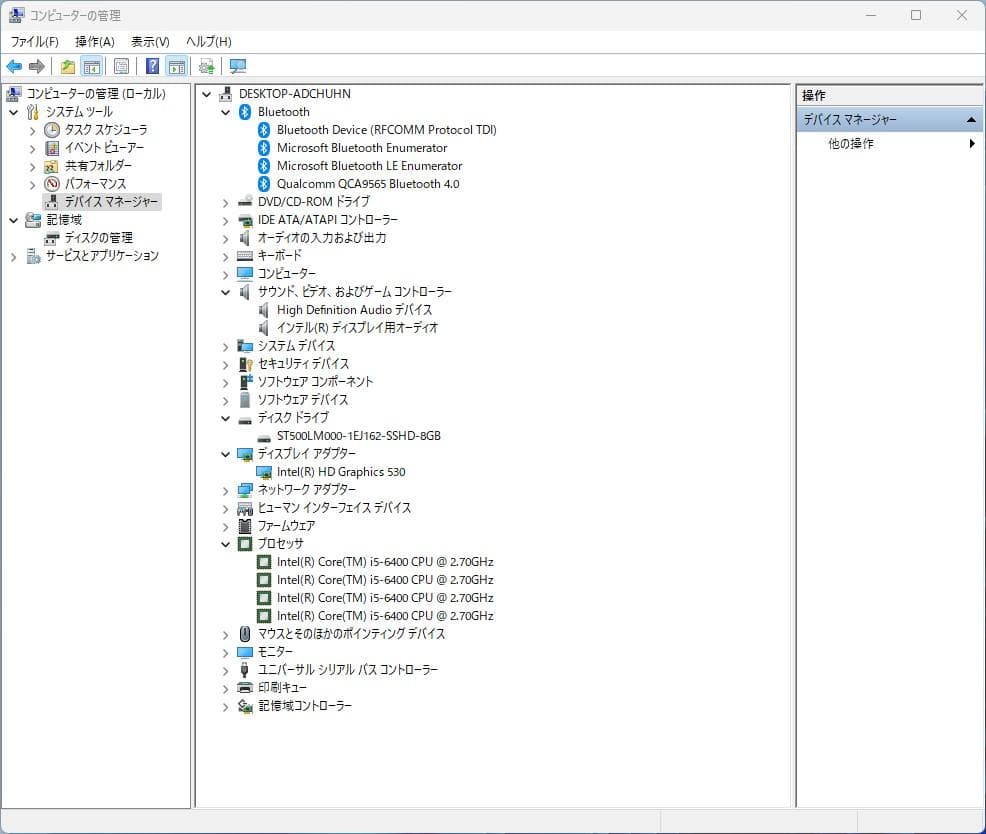Click the Help question mark toolbar icon
The width and height of the screenshot is (986, 834).
(150, 66)
